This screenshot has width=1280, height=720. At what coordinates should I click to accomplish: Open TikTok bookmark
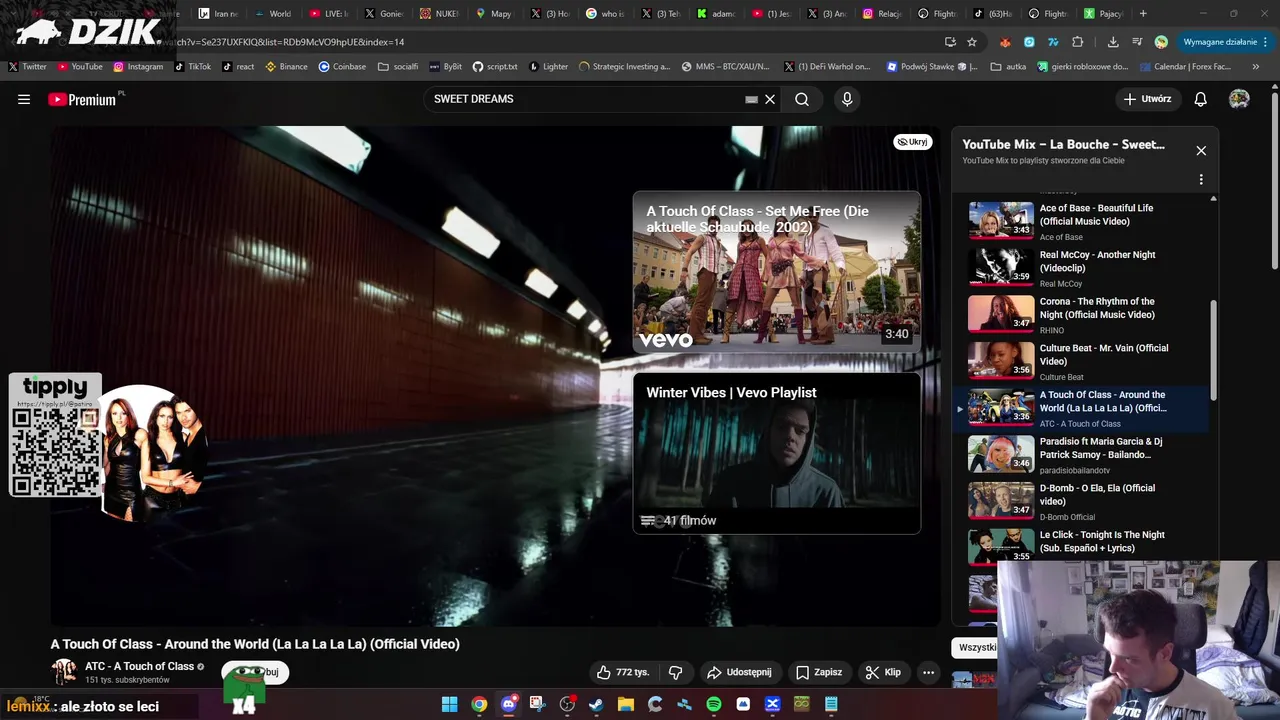[193, 66]
